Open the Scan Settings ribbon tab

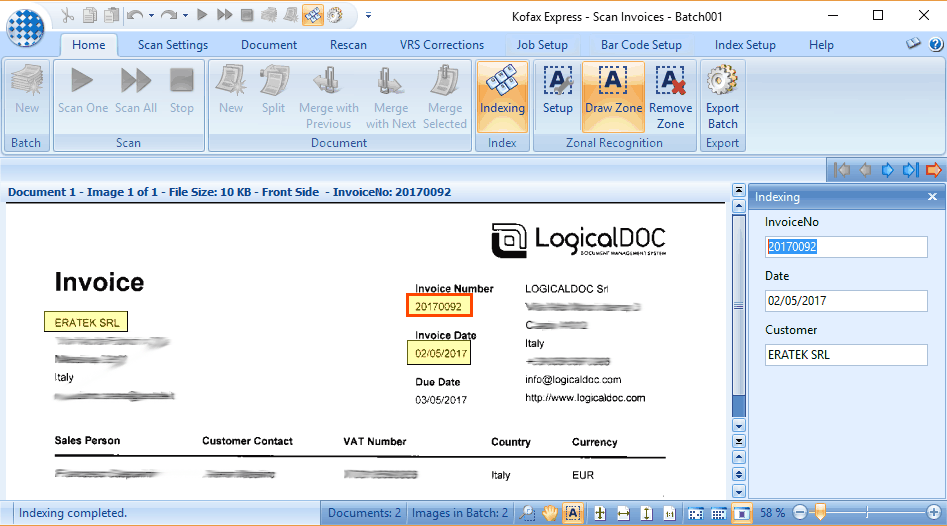(x=173, y=45)
